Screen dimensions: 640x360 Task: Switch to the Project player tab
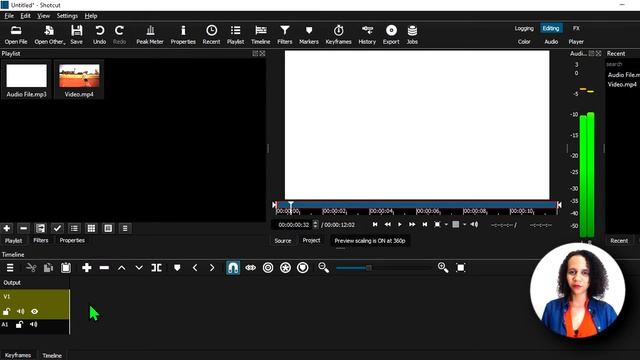pyautogui.click(x=311, y=240)
